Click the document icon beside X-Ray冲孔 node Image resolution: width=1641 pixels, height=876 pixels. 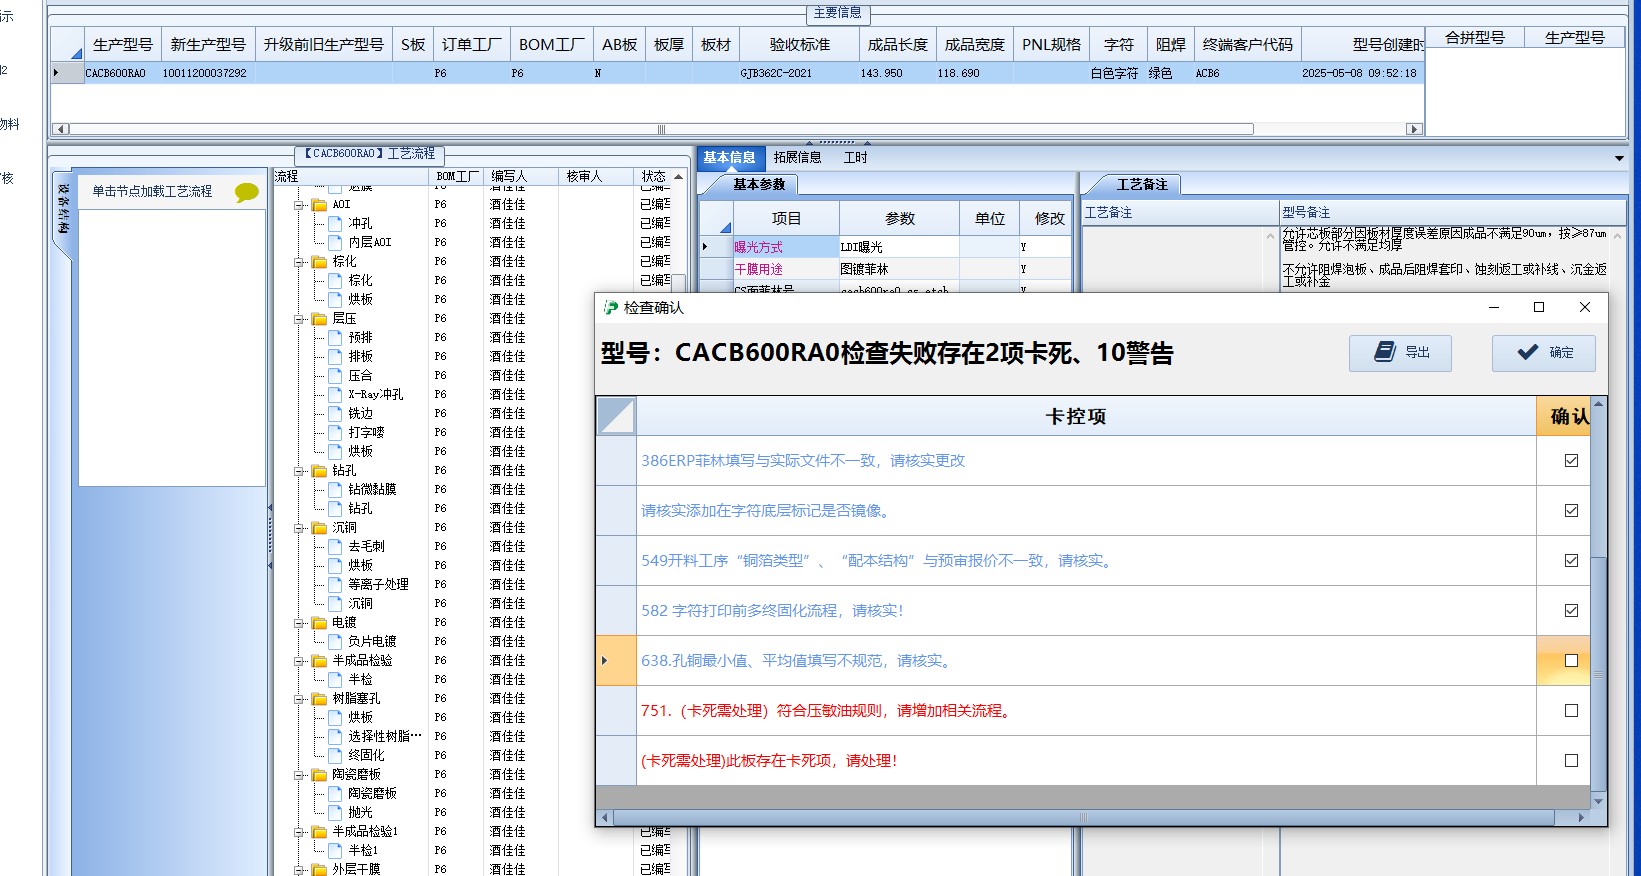[x=336, y=395]
